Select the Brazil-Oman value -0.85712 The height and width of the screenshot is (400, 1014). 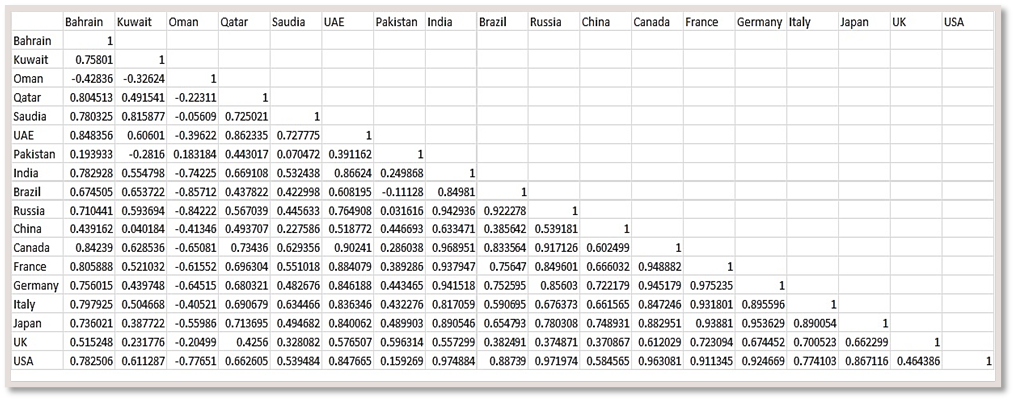coord(192,191)
